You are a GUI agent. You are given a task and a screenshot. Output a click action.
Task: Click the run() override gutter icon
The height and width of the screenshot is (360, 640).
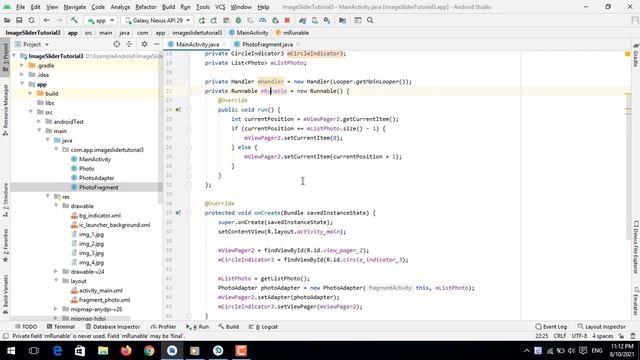coord(178,109)
